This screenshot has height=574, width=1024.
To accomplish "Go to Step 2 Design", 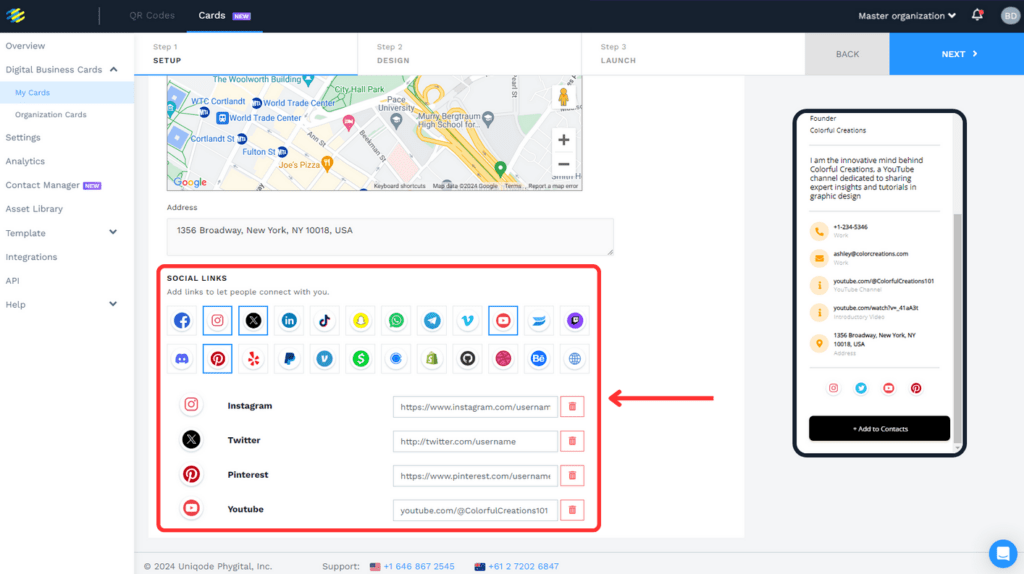I will tap(470, 54).
